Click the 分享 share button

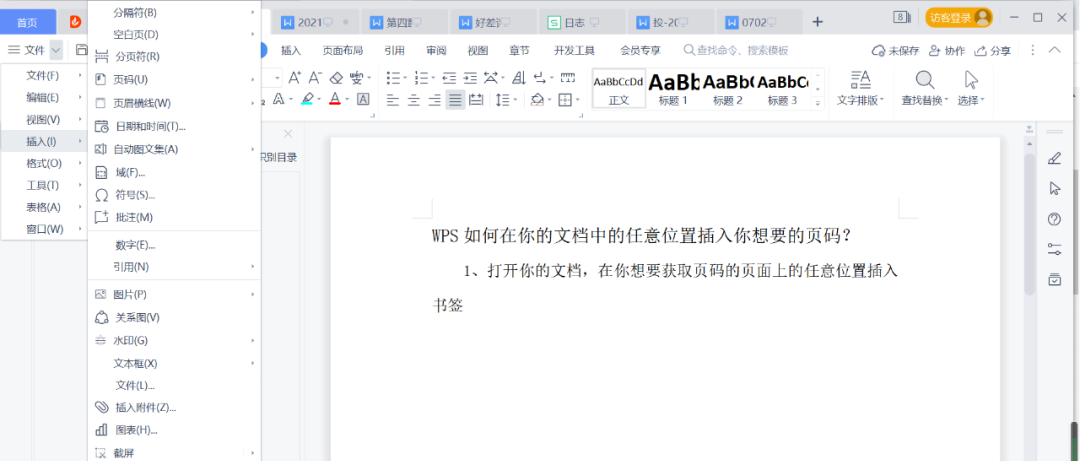[x=993, y=50]
